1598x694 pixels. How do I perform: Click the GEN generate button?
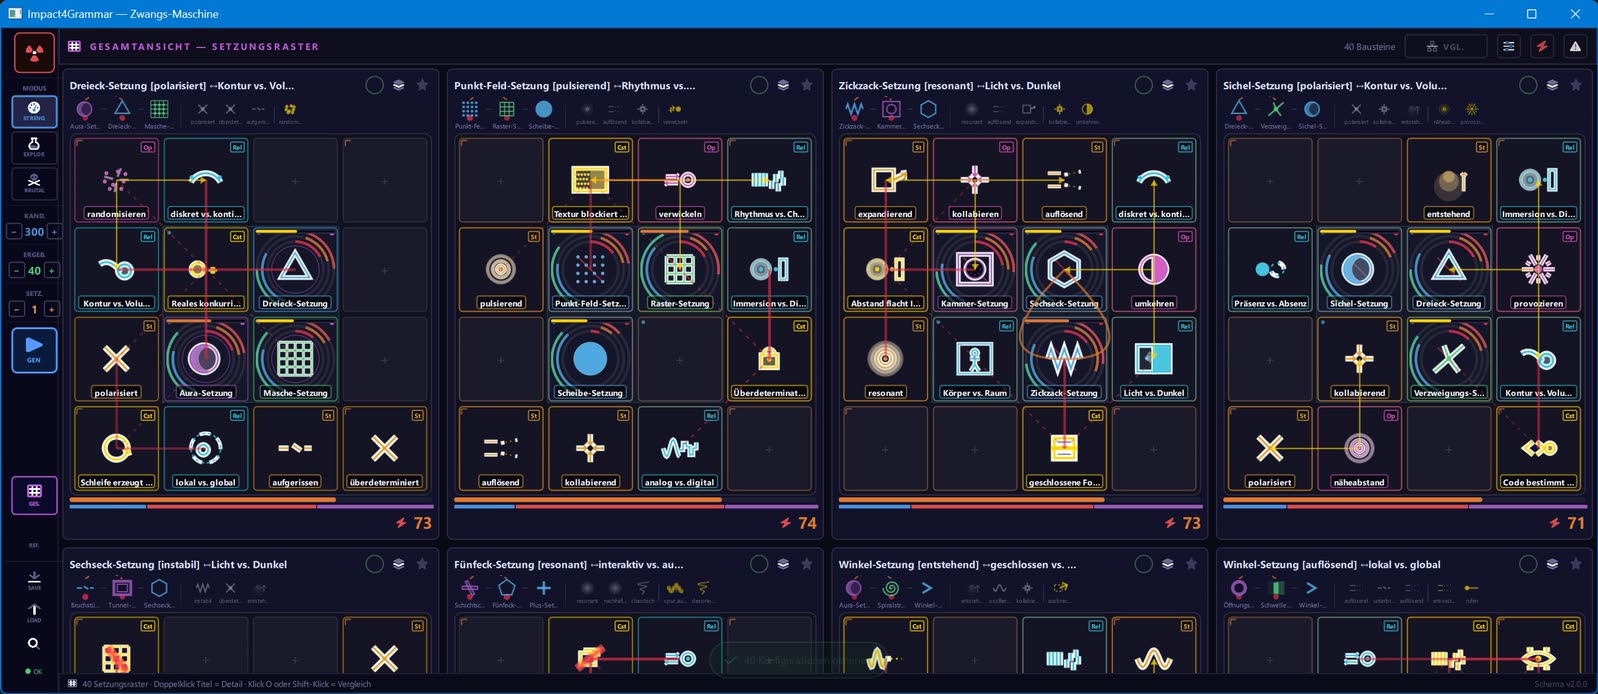click(34, 350)
